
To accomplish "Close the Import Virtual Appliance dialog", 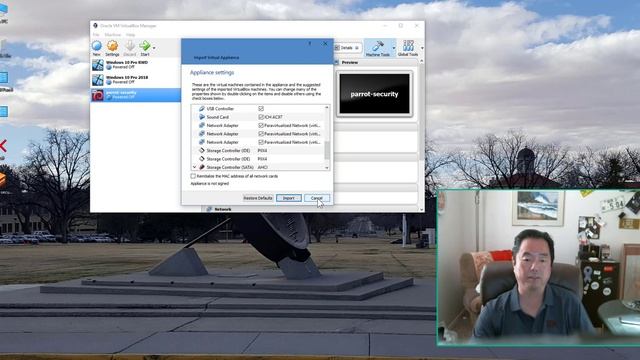I will (325, 43).
